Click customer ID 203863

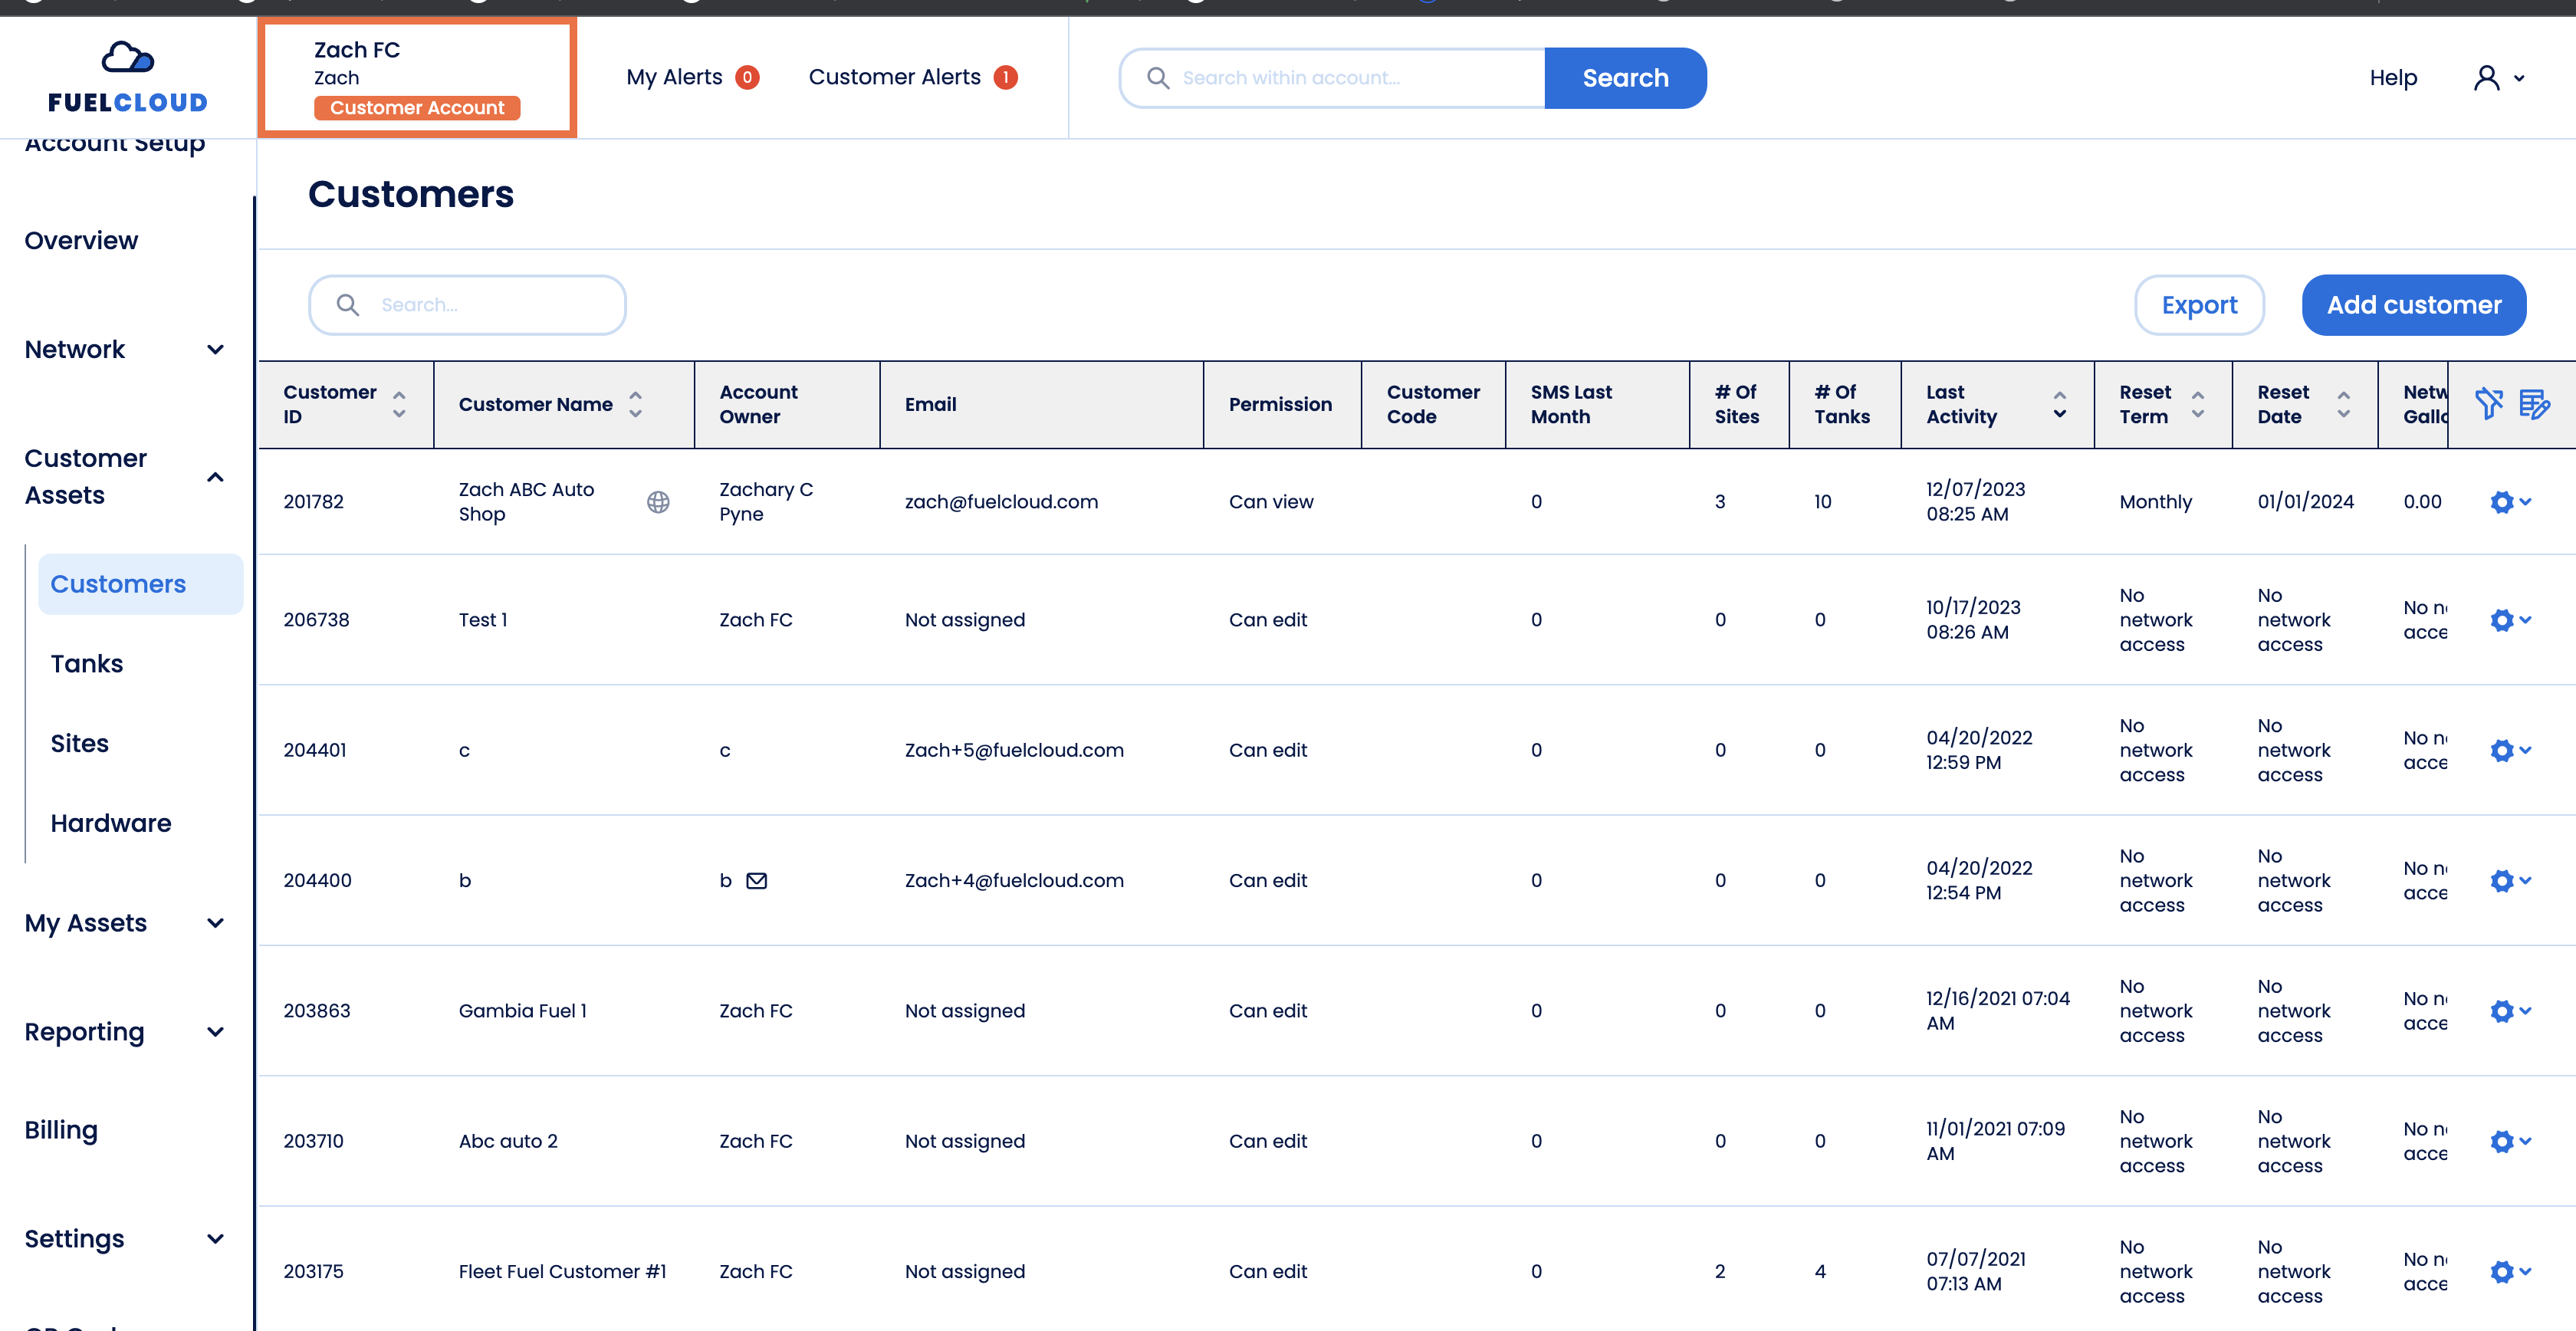[316, 1011]
